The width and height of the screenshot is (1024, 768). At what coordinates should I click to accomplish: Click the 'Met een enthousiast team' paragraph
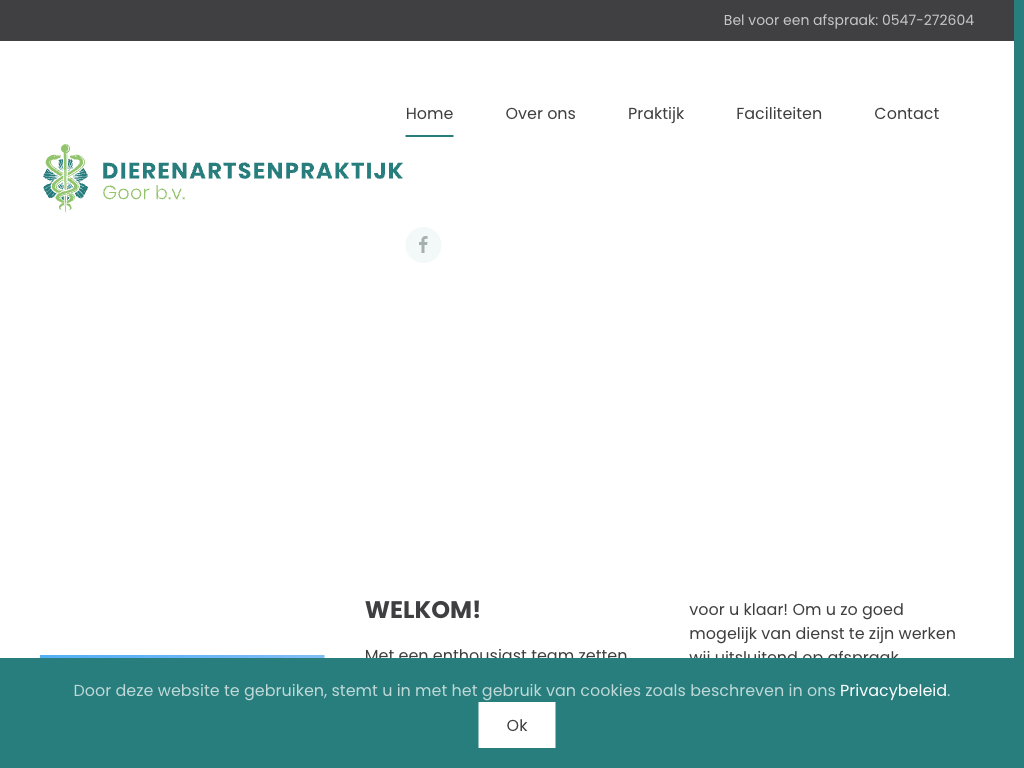click(495, 652)
